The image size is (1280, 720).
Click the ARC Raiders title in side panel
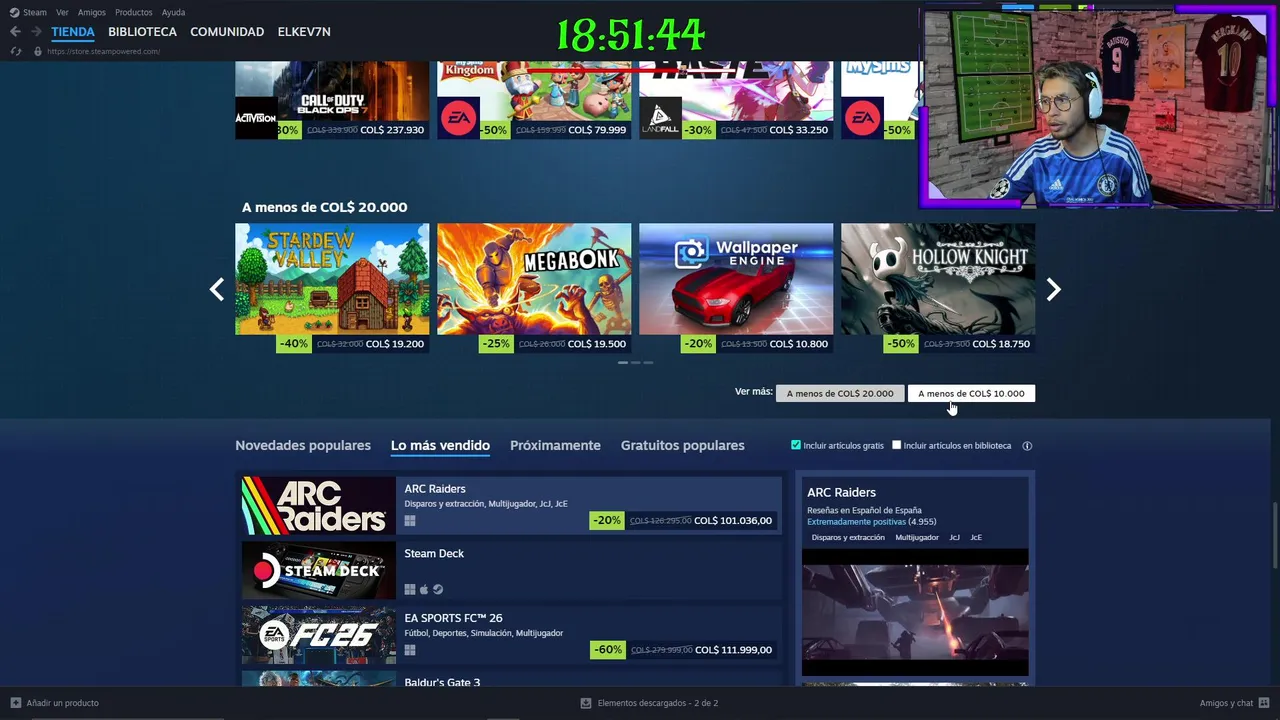click(841, 492)
